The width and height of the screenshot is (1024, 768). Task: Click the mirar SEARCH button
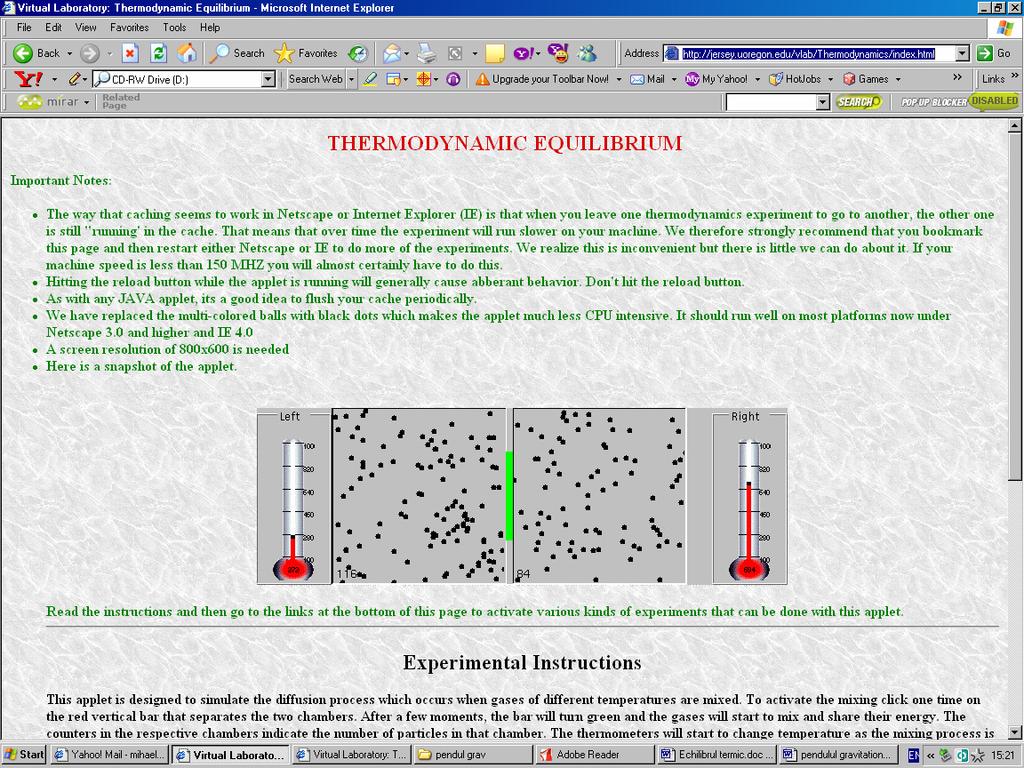click(x=859, y=102)
